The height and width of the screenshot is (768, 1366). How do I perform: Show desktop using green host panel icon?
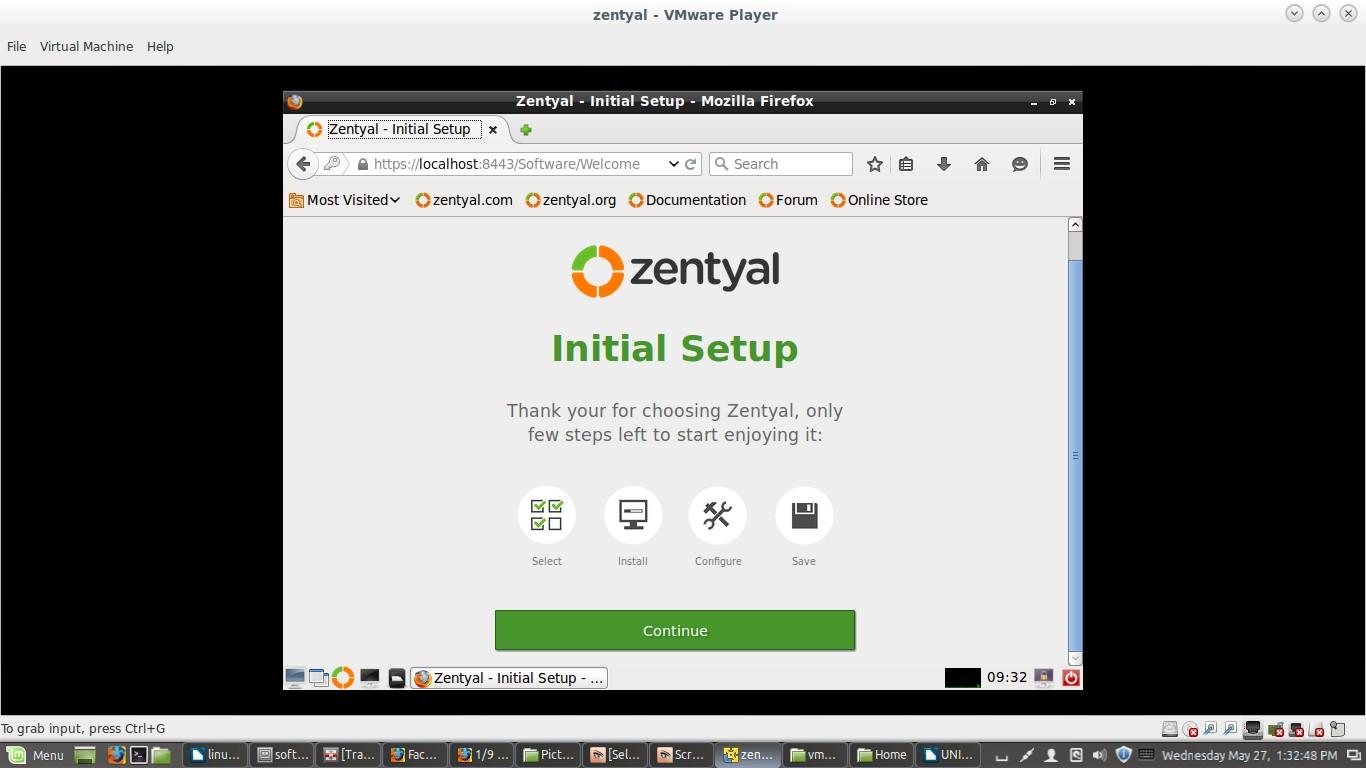pos(85,755)
